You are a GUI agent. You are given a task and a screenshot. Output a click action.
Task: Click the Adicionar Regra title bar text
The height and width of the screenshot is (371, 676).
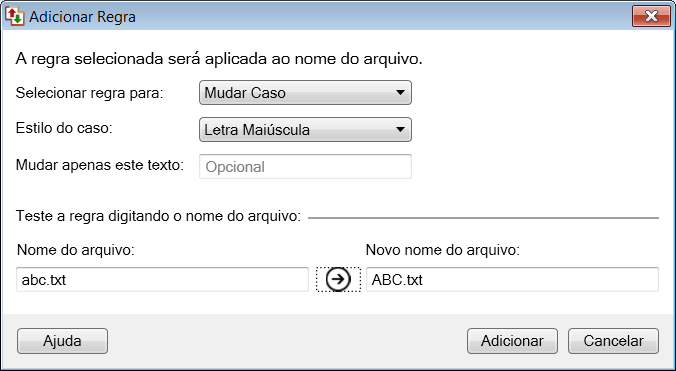coord(82,17)
